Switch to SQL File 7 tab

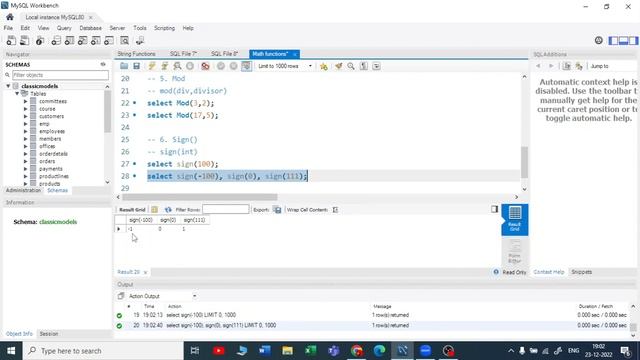tap(183, 54)
